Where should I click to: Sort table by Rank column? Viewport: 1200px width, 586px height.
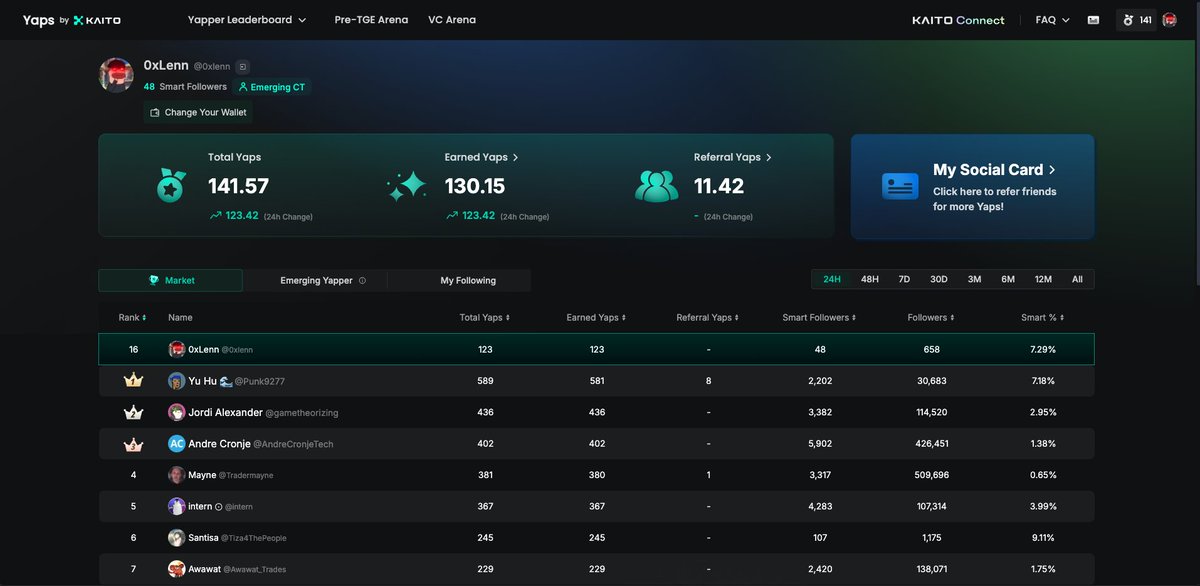click(x=132, y=318)
